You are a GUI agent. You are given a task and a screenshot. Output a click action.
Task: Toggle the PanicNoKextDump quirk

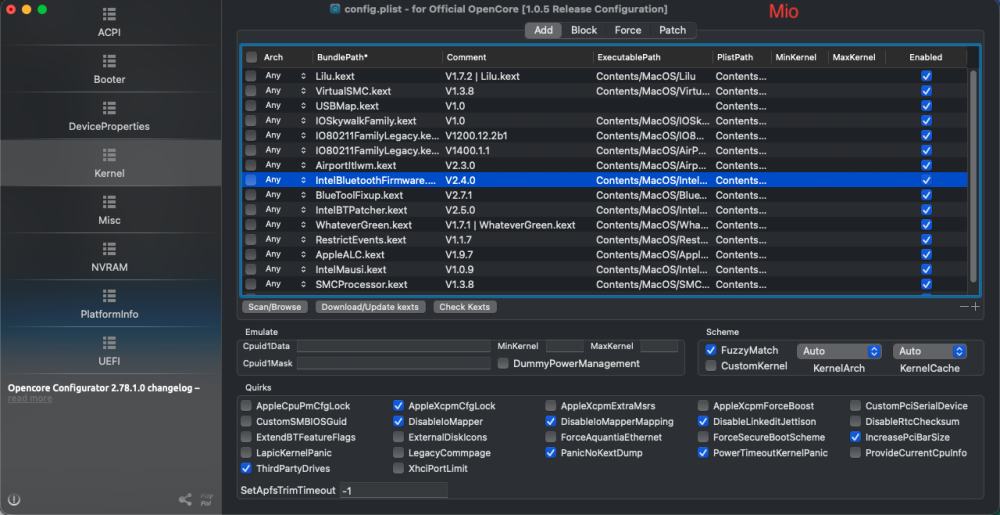[x=550, y=453]
